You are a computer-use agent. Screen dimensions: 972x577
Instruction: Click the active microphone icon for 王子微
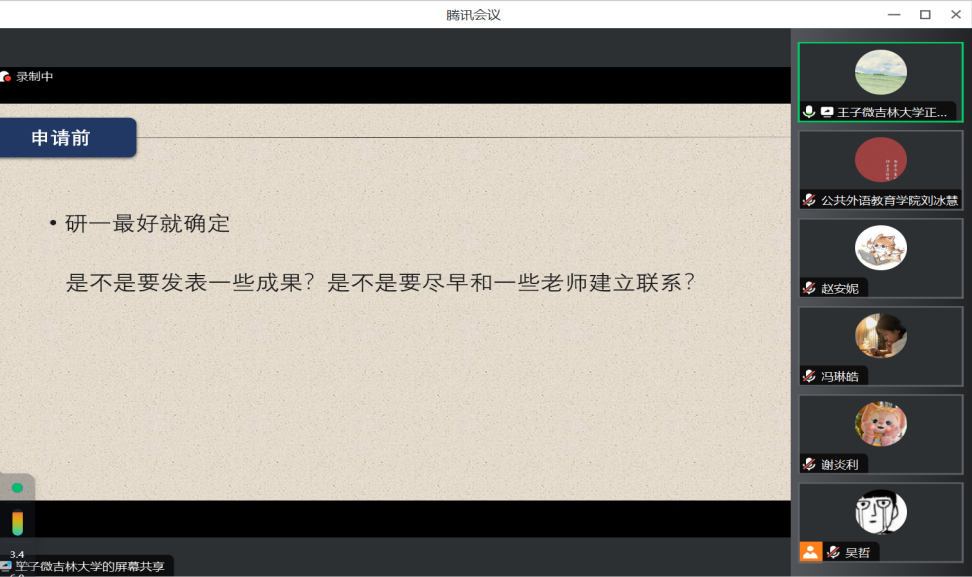809,112
